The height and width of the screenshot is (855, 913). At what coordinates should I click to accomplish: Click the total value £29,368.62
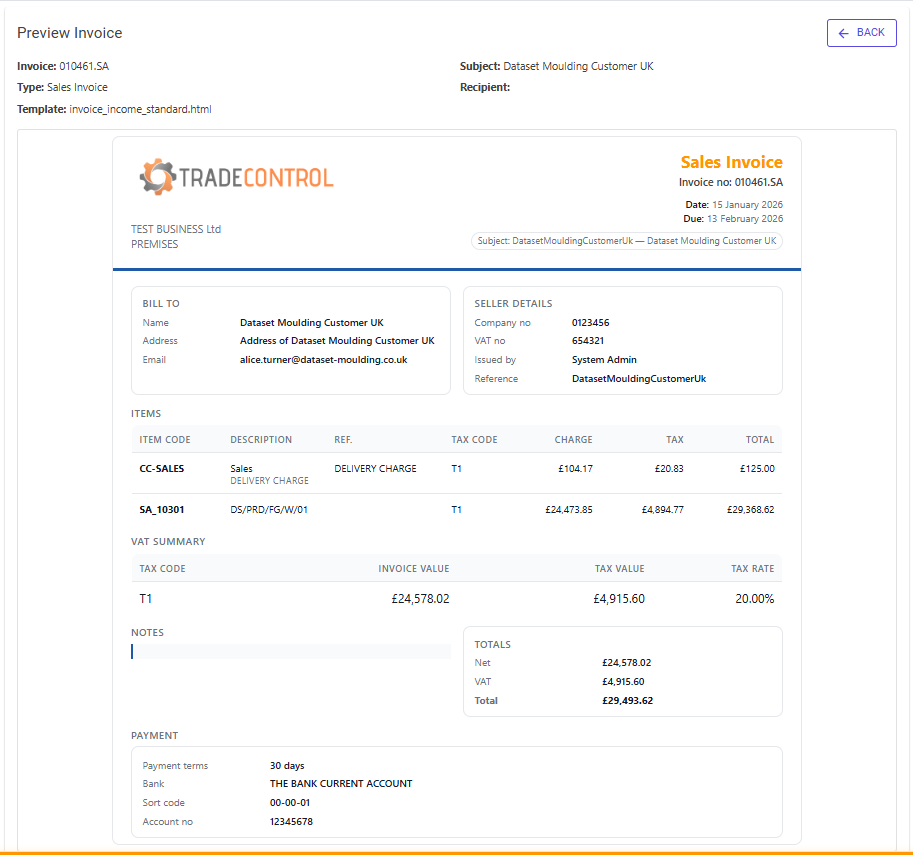tap(751, 510)
